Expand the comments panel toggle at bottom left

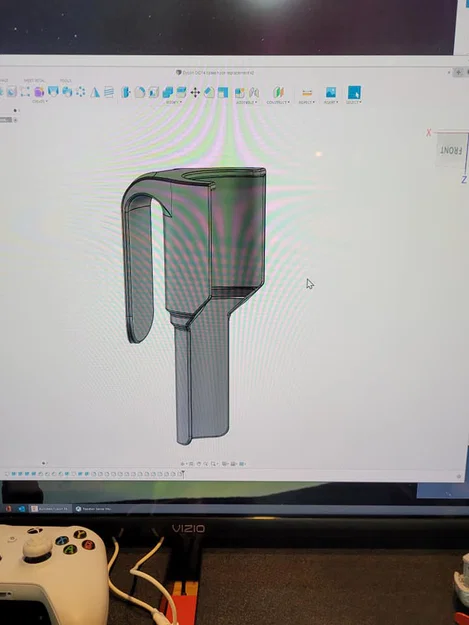click(43, 463)
